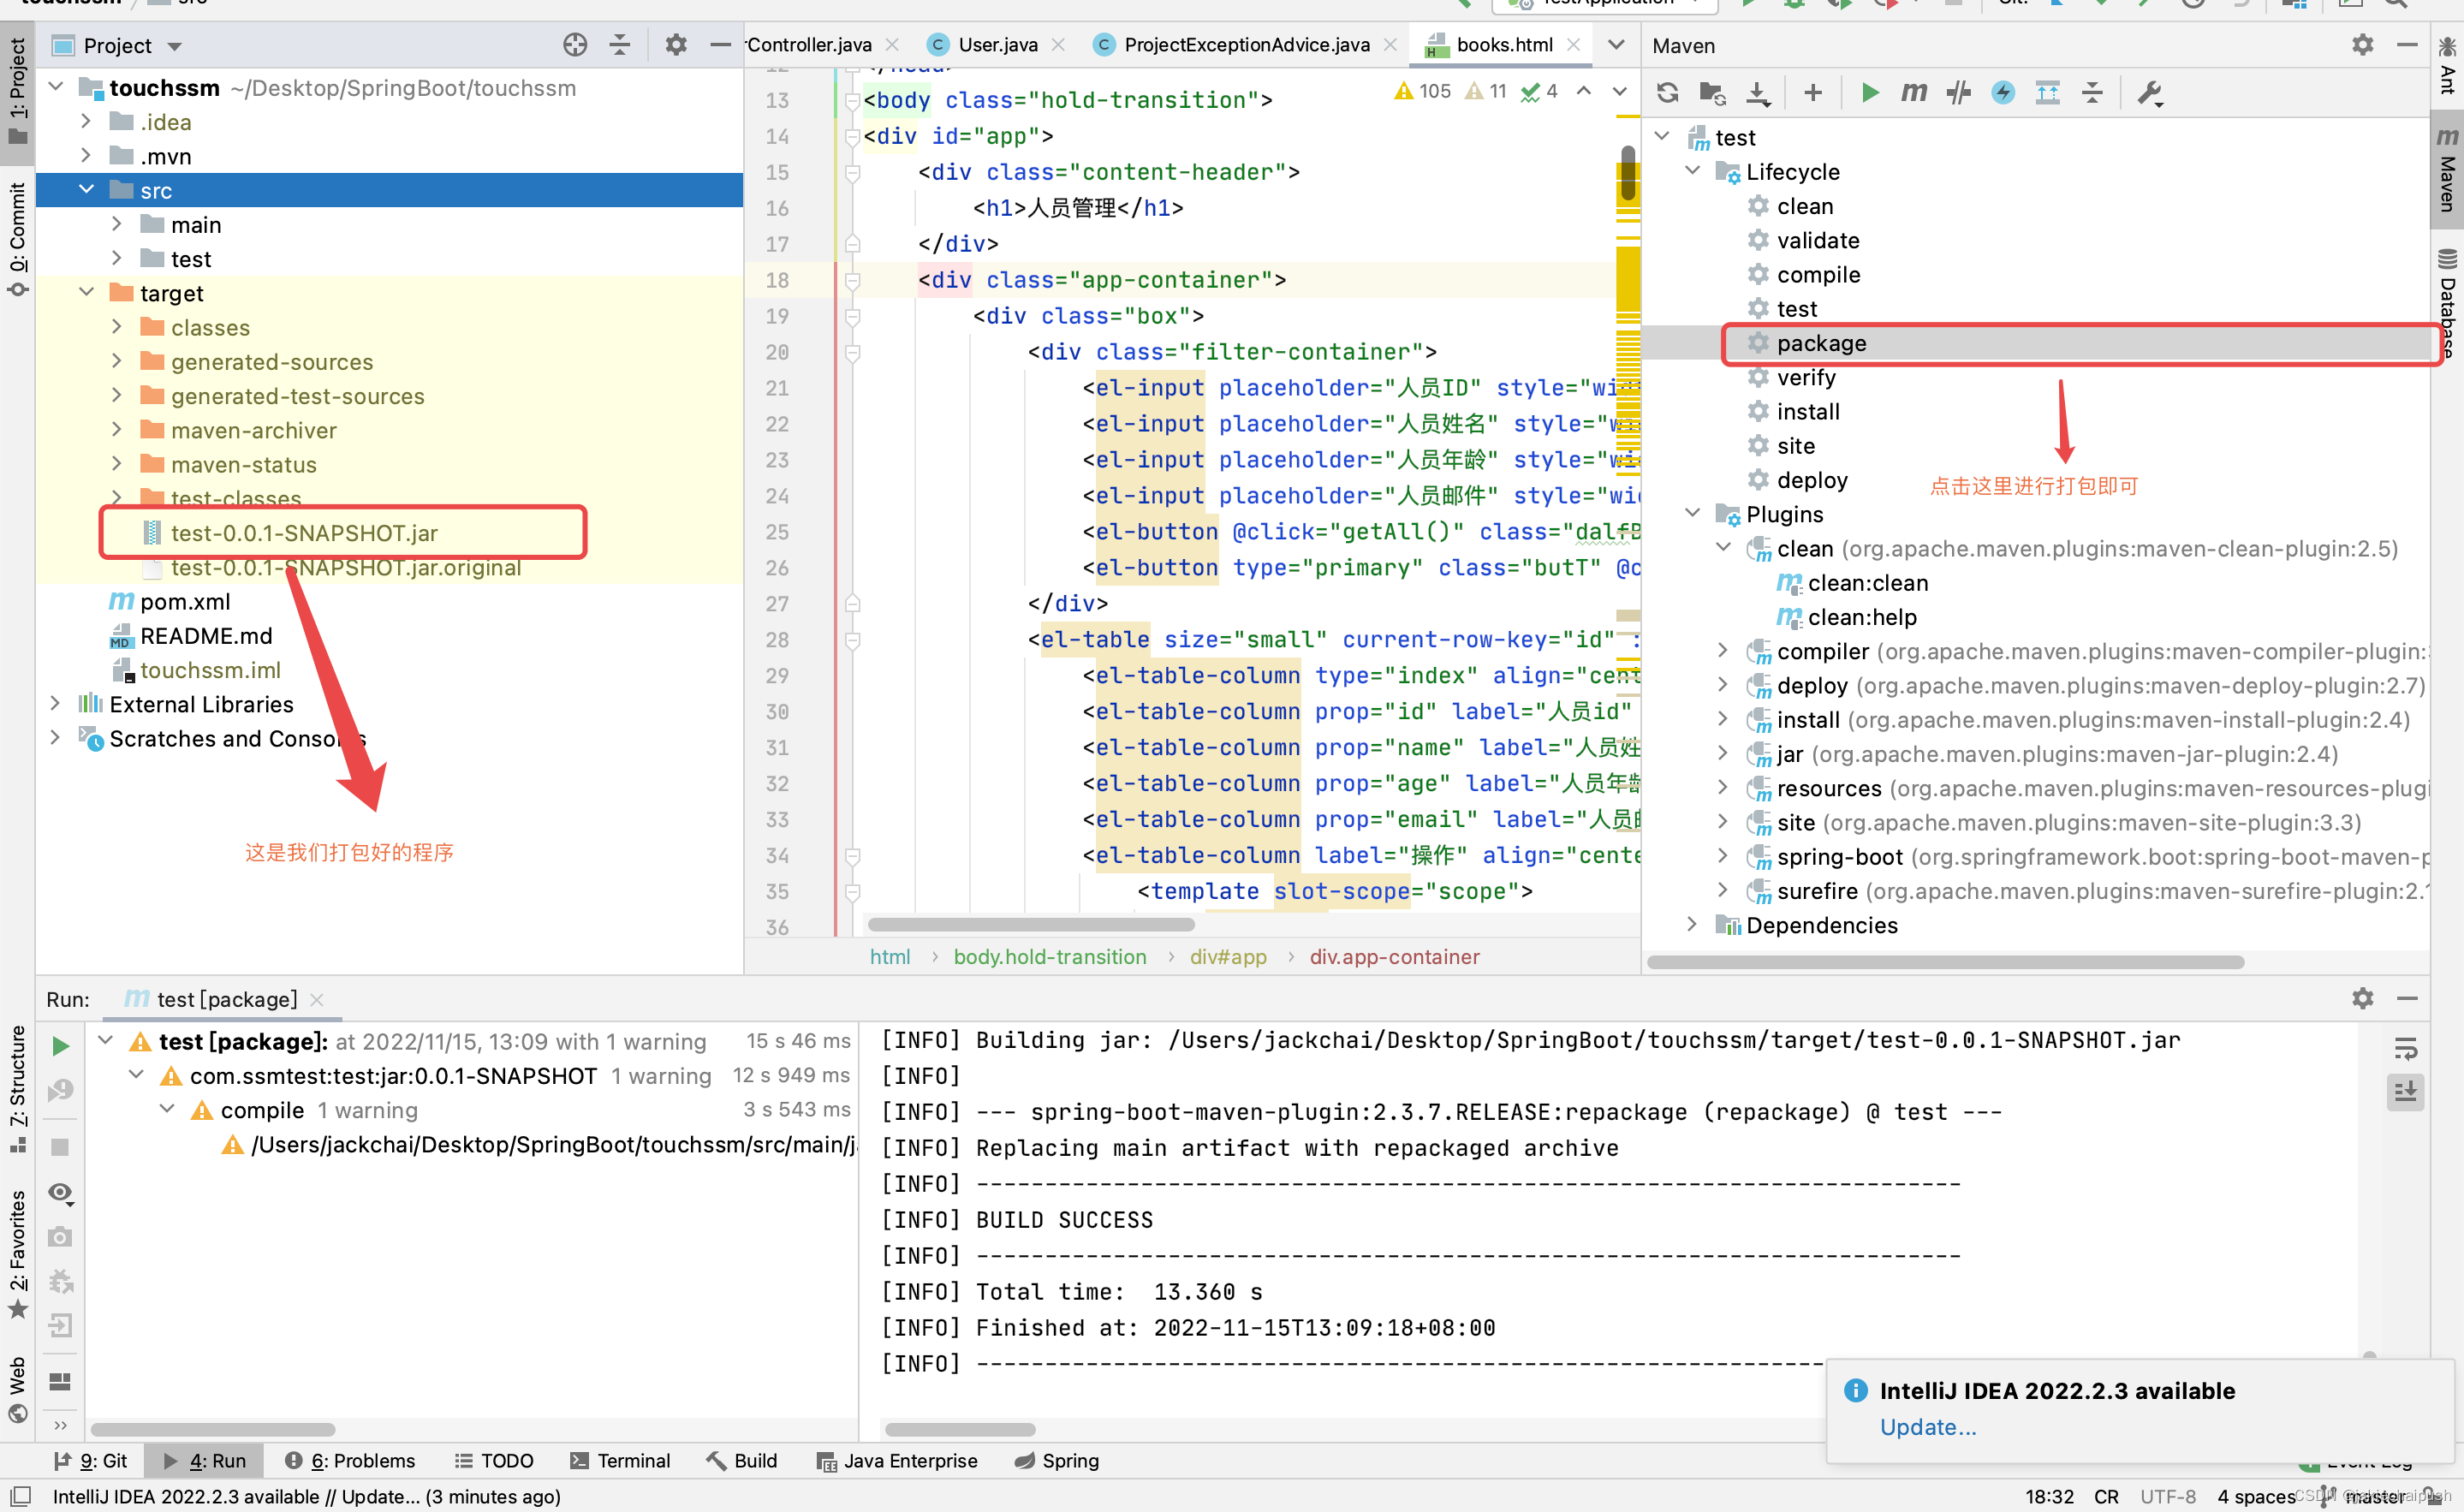Click Run console horizontal scrollbar
2464x1512 pixels.
960,1429
